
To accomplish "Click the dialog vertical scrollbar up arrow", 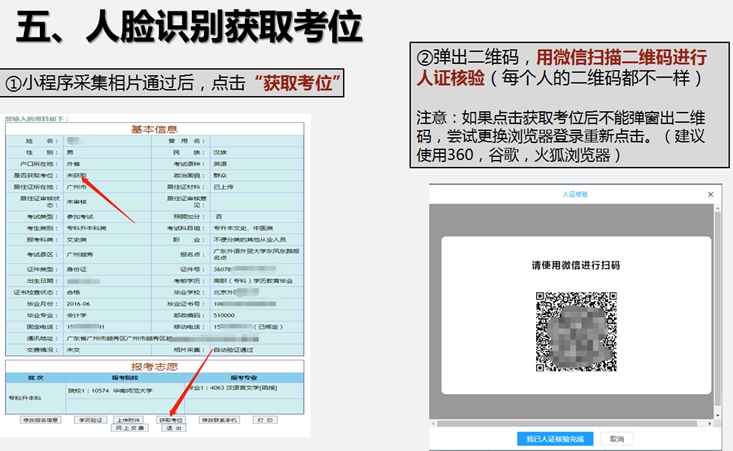I will point(718,208).
